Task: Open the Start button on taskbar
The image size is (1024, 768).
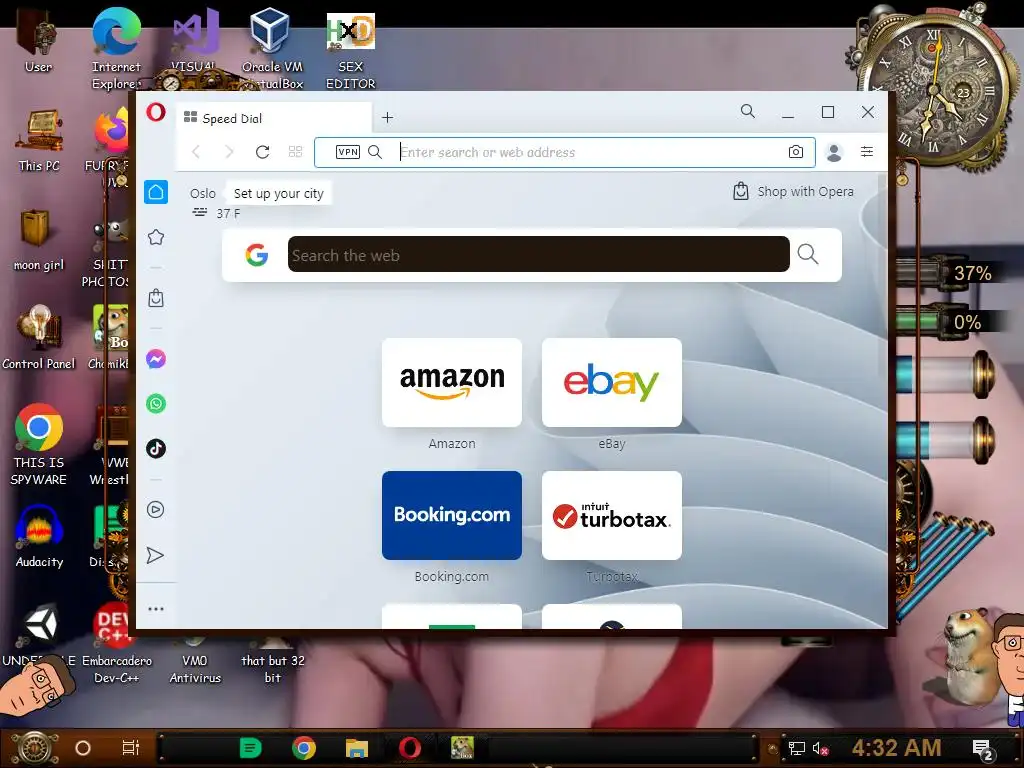Action: click(x=34, y=748)
